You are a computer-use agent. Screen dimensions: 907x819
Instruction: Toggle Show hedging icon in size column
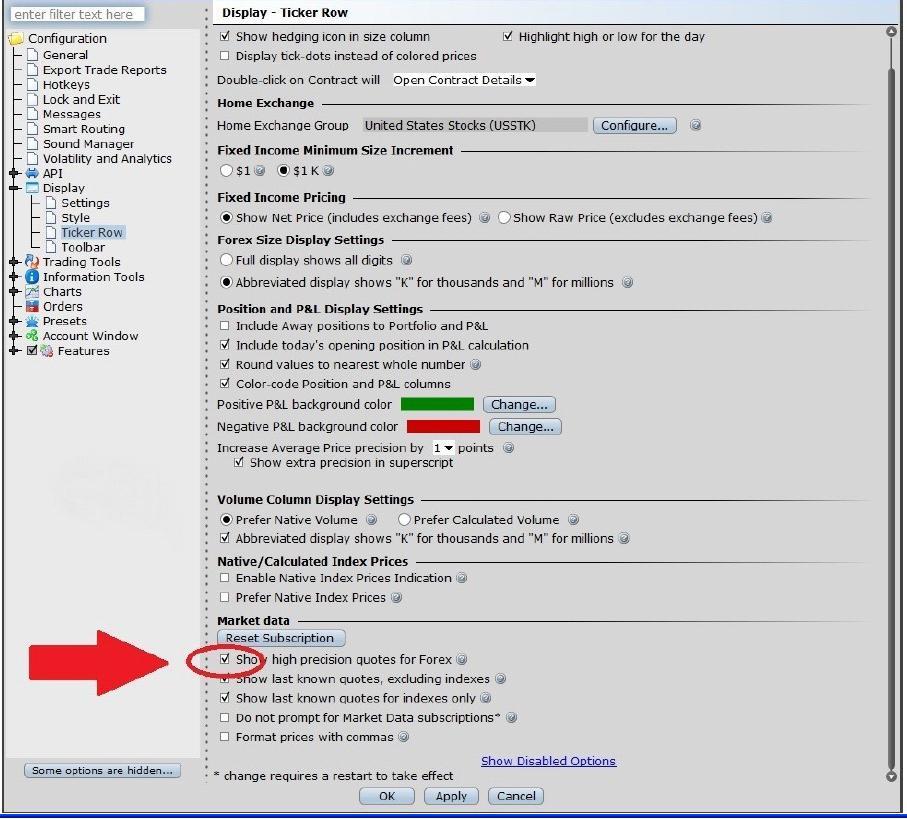tap(225, 36)
